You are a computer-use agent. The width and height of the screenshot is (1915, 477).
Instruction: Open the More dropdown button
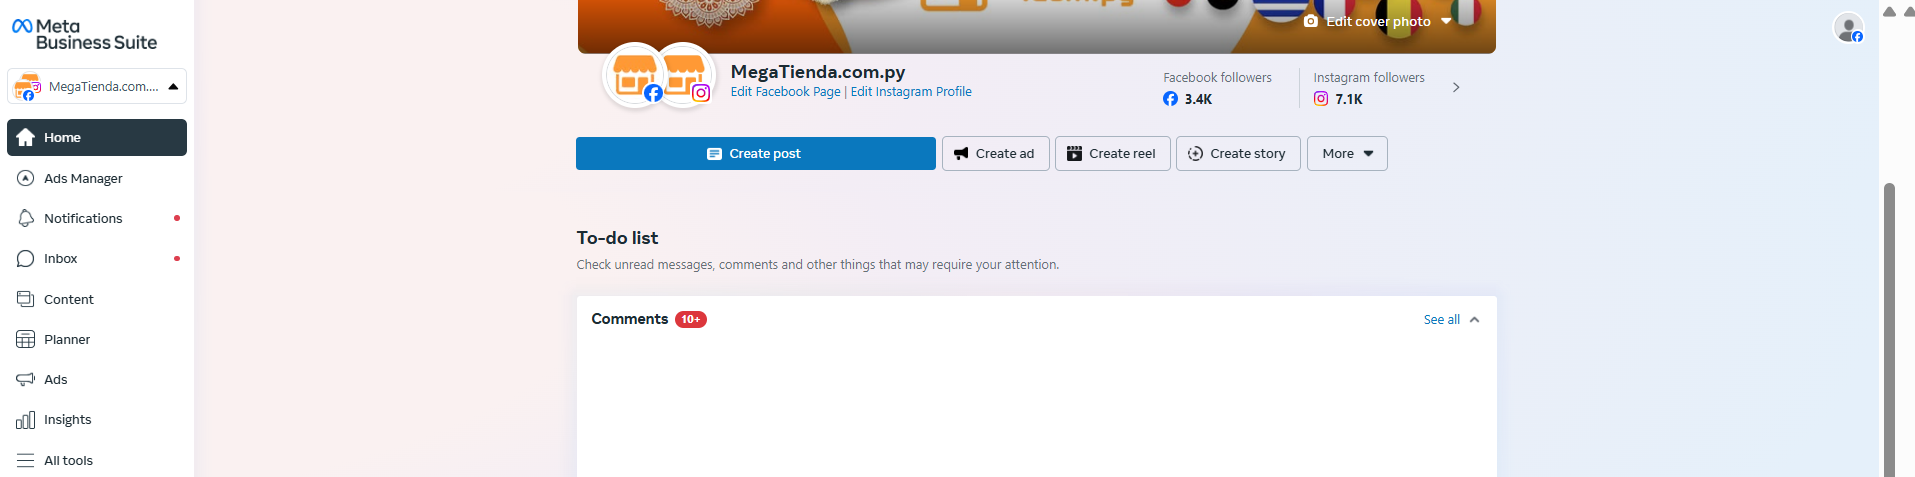pos(1347,153)
